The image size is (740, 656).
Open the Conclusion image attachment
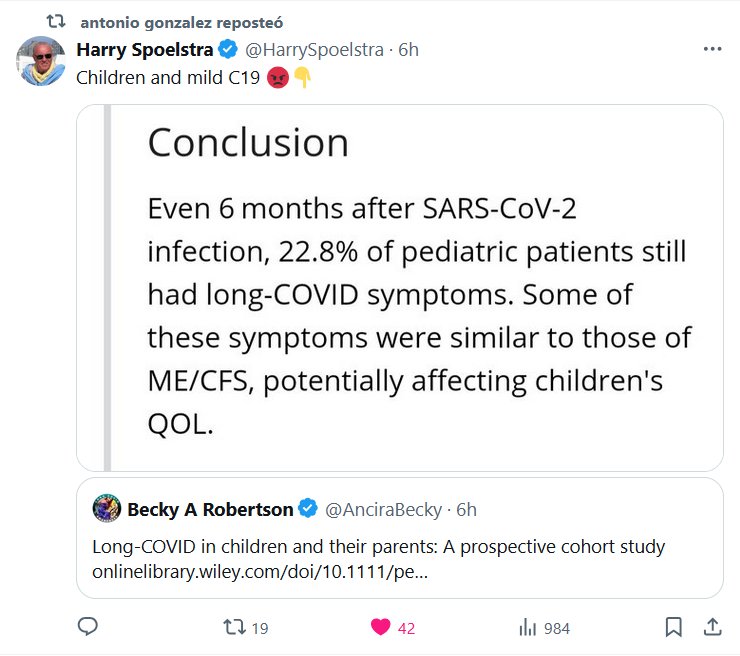coord(400,288)
